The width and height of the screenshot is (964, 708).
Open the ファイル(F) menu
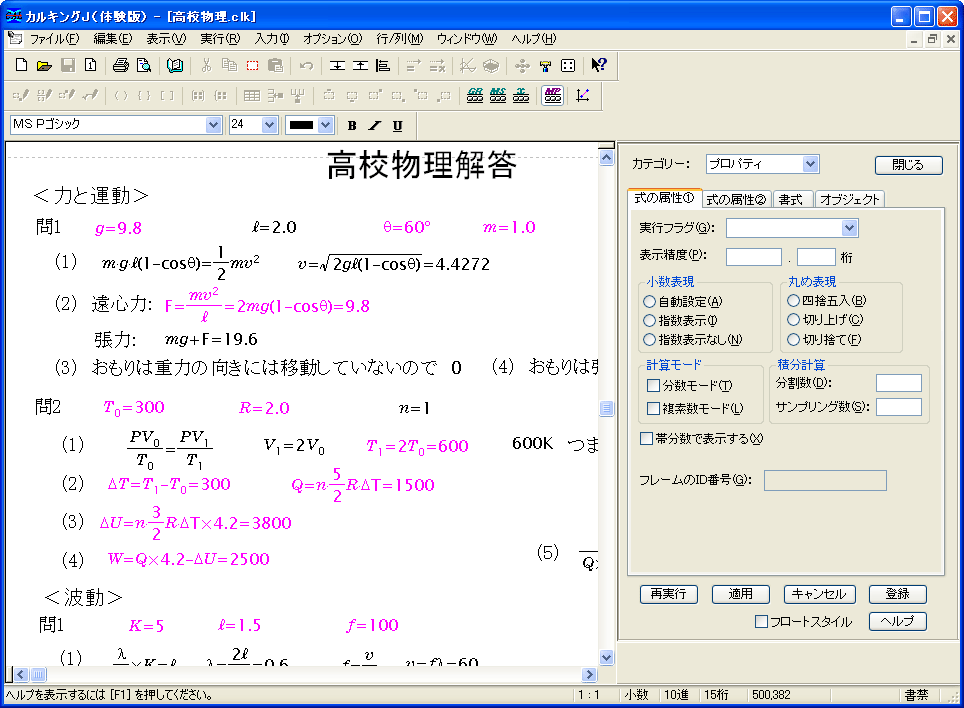[x=55, y=39]
